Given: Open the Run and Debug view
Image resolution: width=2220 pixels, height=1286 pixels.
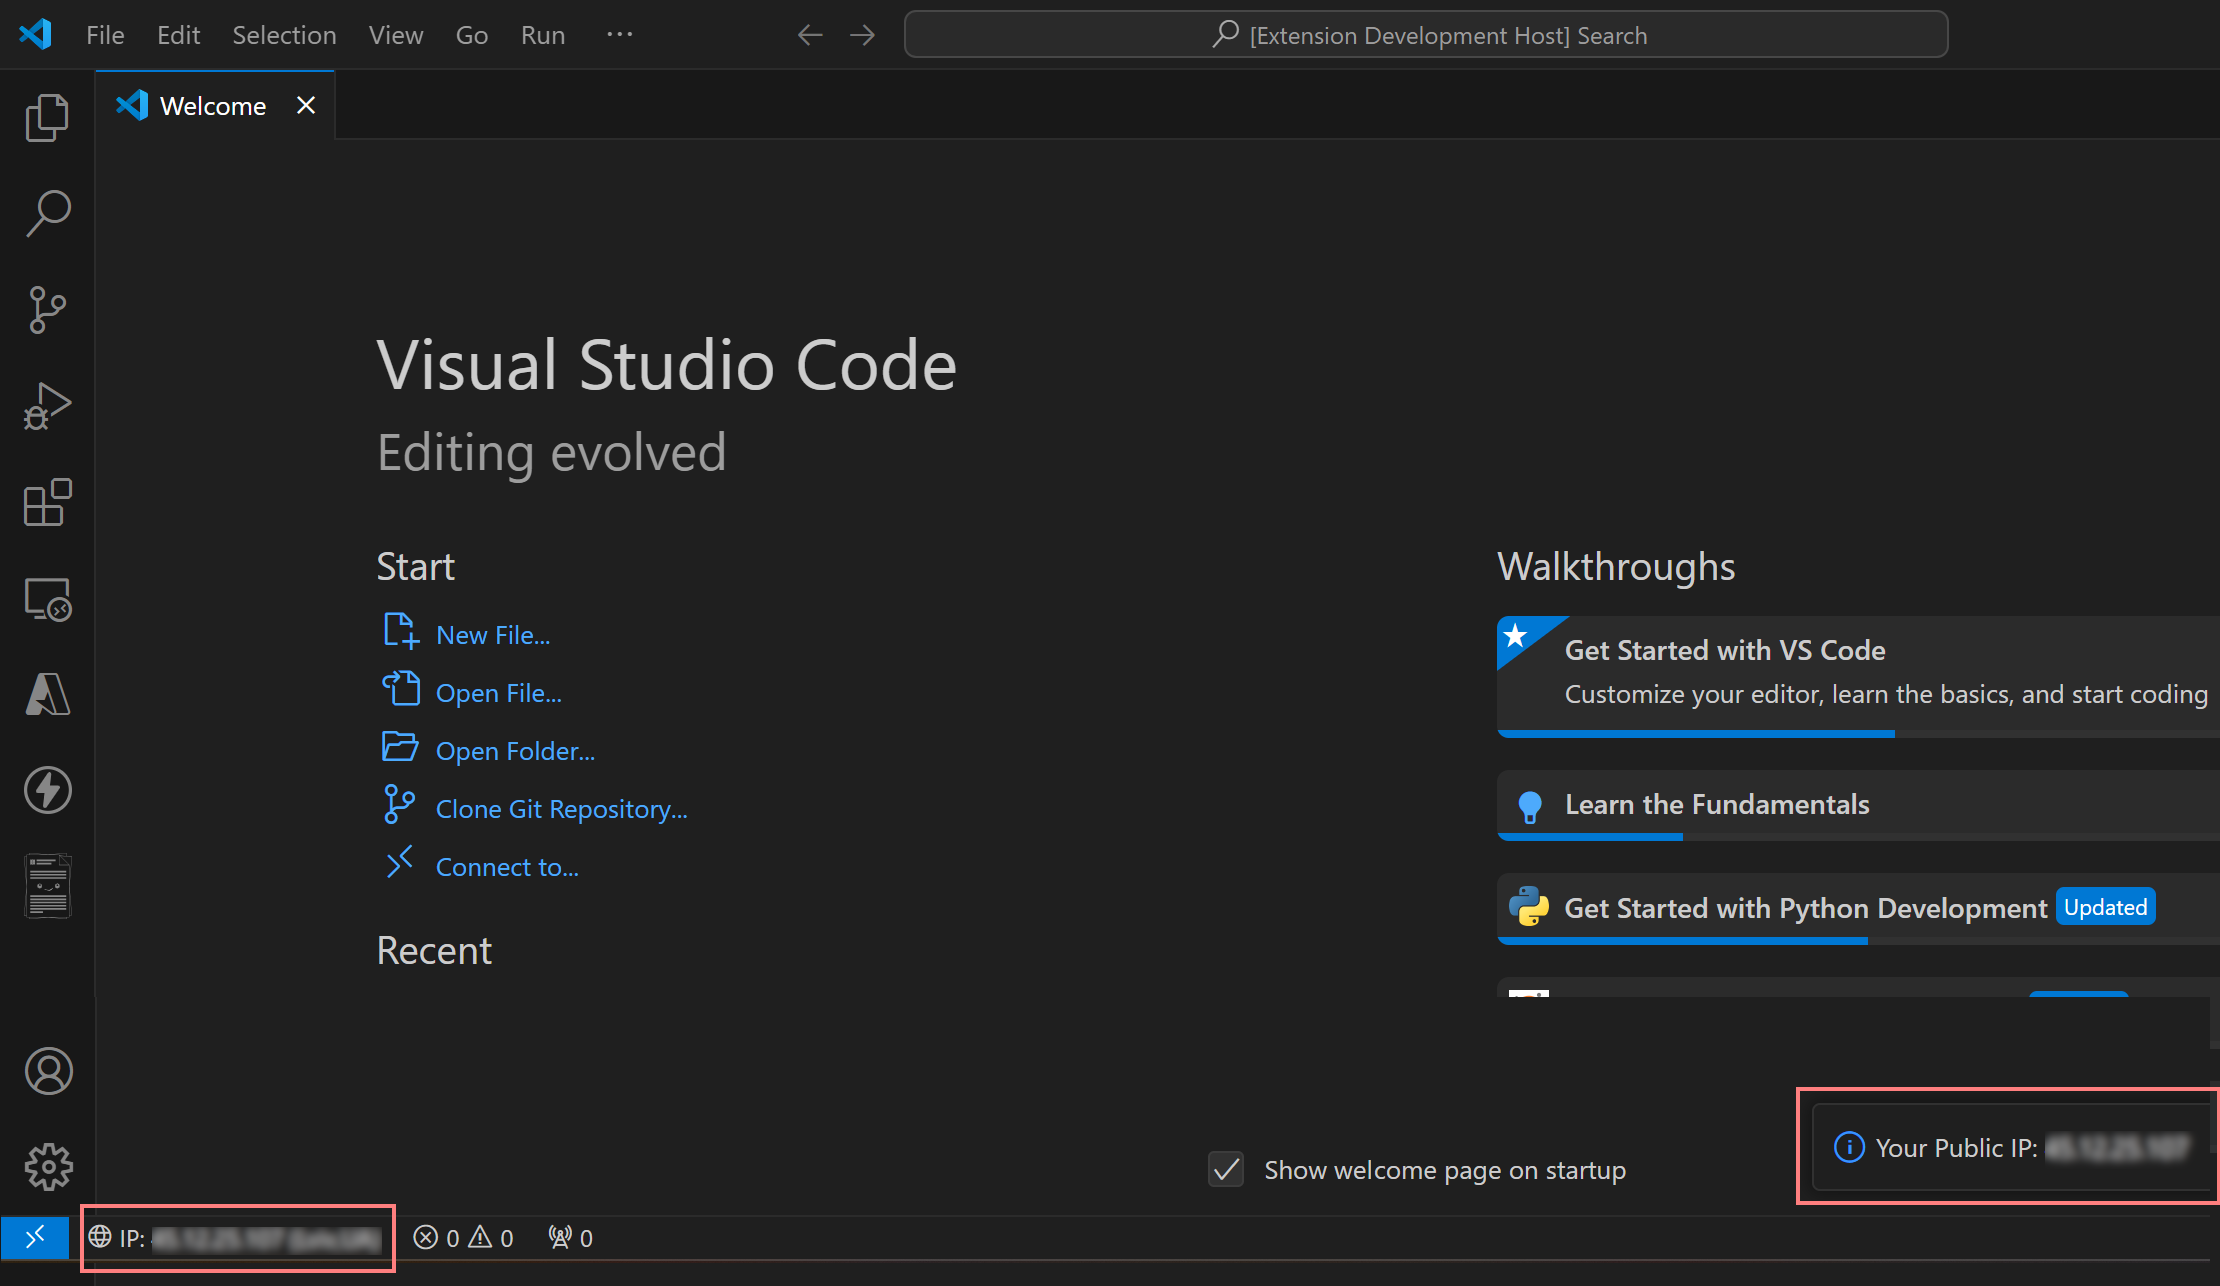Looking at the screenshot, I should [x=46, y=405].
